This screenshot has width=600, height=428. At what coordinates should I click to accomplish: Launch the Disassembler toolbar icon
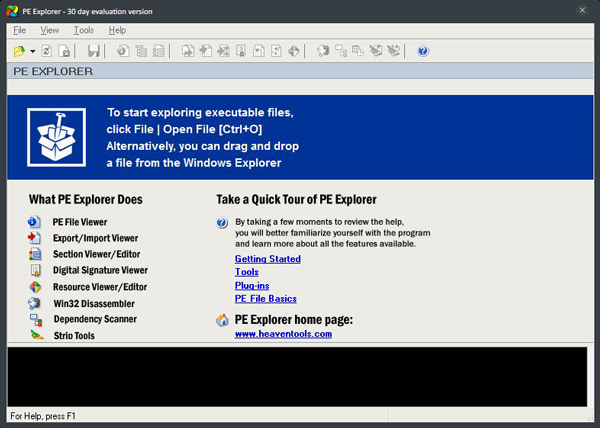click(x=323, y=51)
